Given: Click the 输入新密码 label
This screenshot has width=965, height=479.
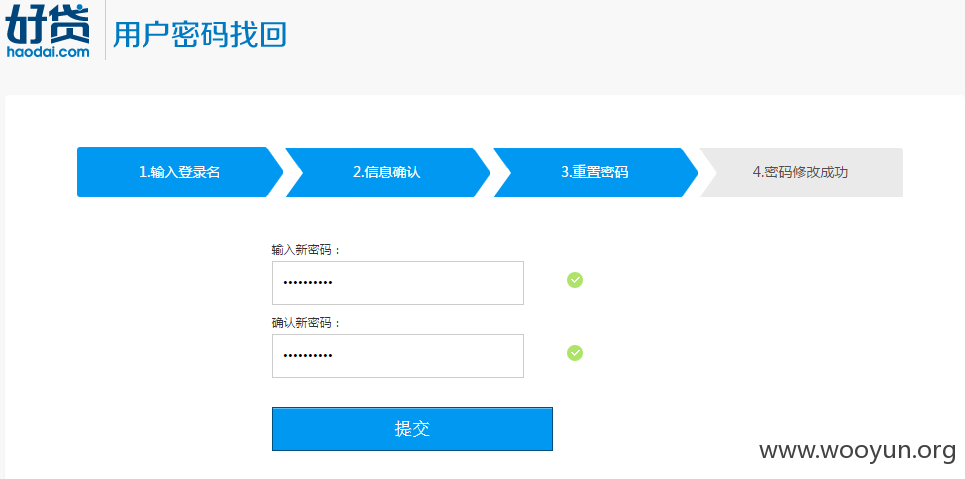Looking at the screenshot, I should point(306,250).
